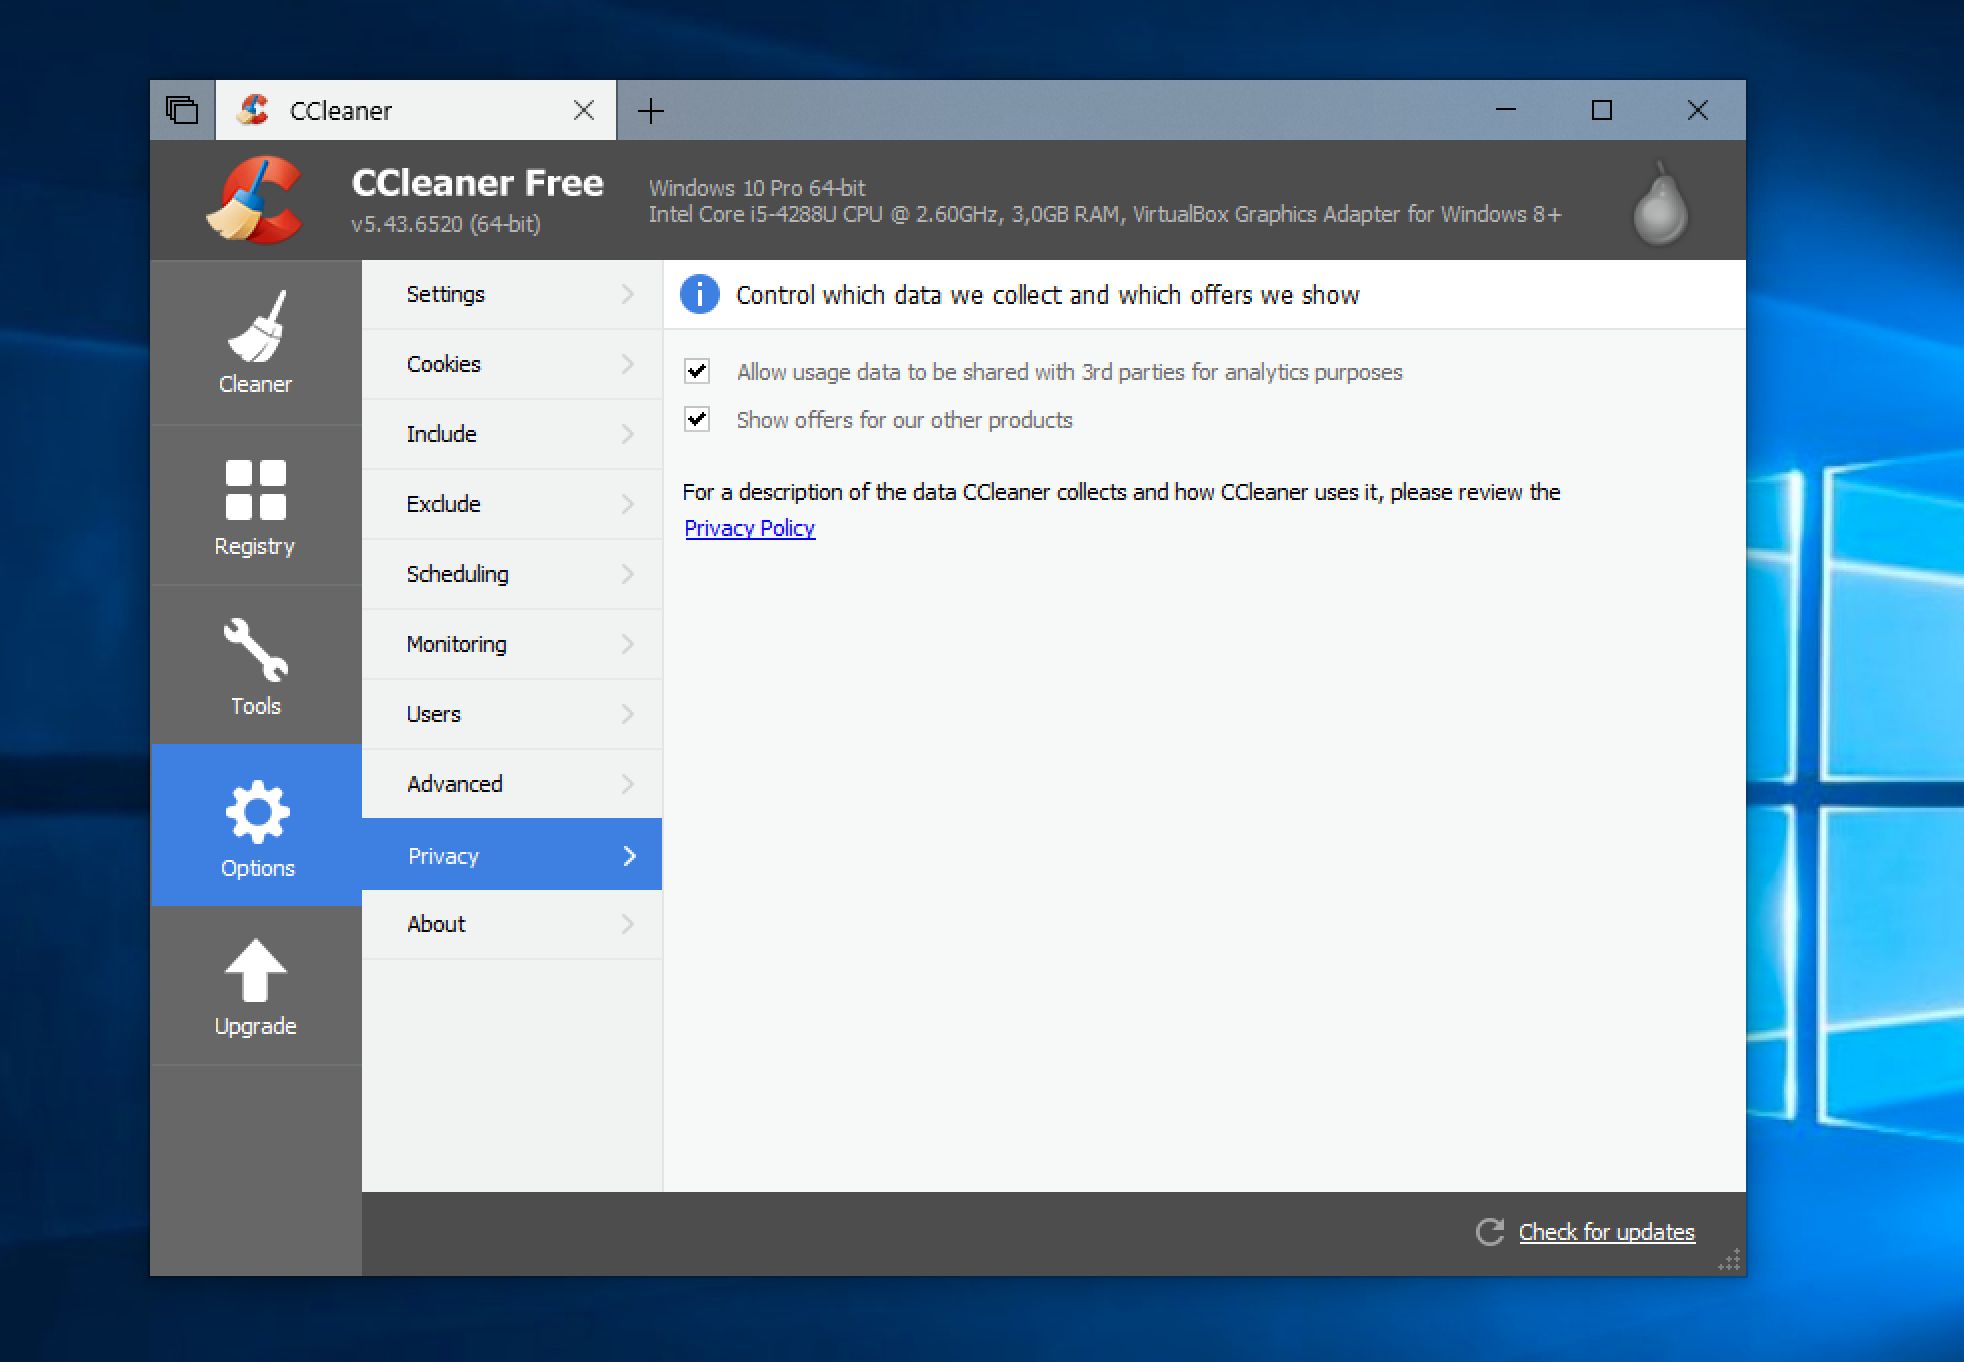The image size is (1964, 1362).
Task: Close the CCleaner tab
Action: click(x=584, y=110)
